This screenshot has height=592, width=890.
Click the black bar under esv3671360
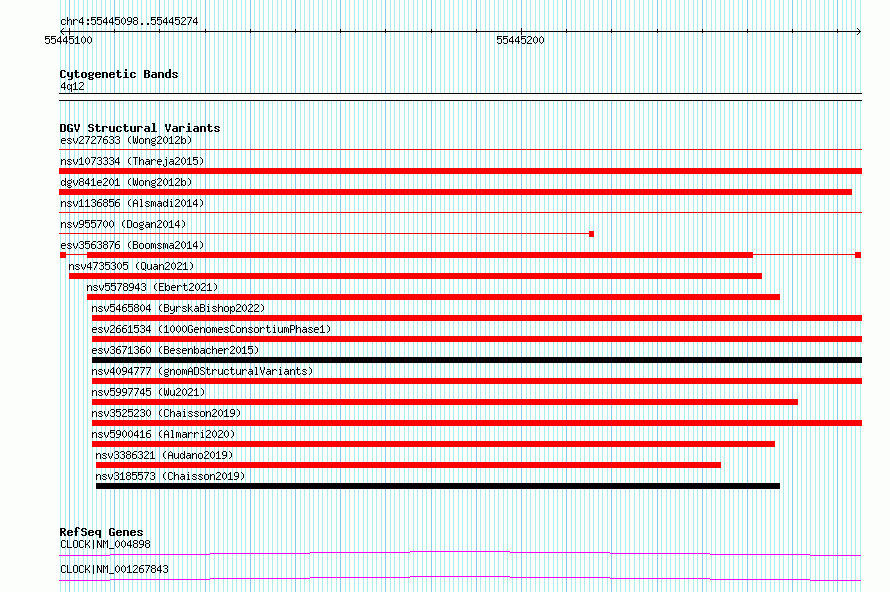point(477,360)
